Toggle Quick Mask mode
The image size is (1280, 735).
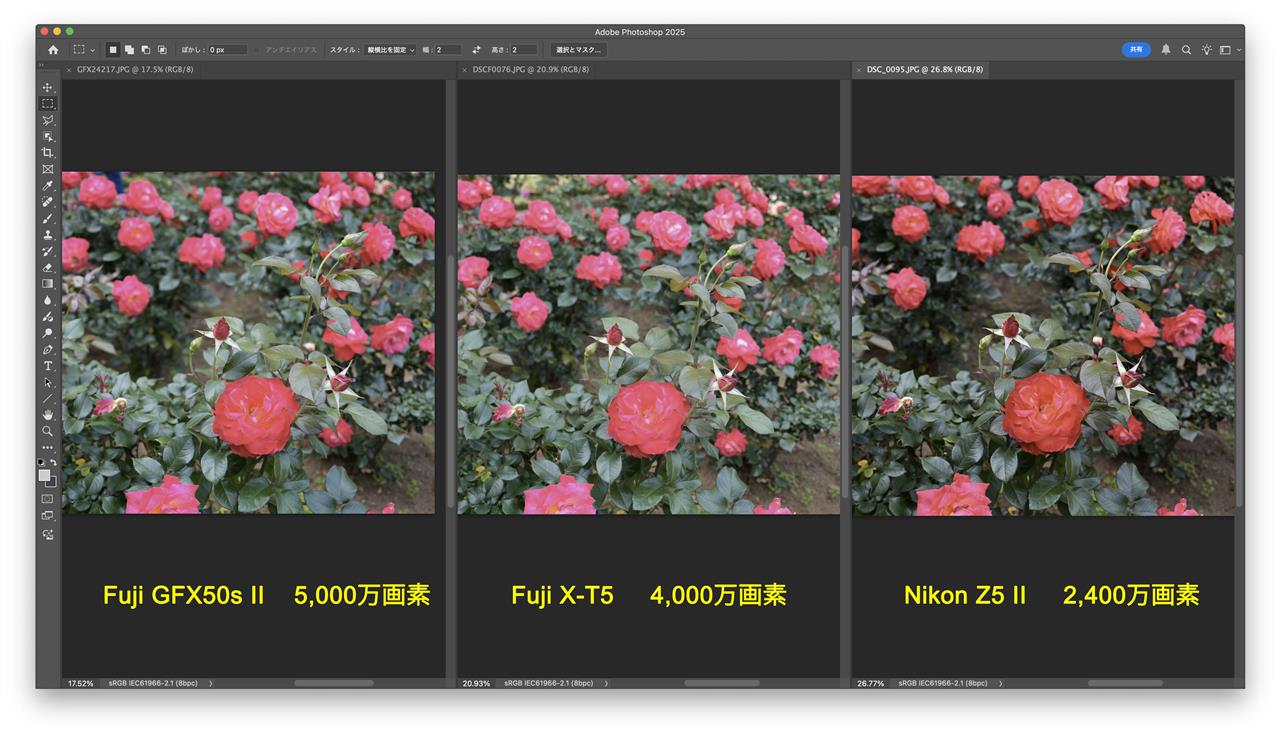pos(47,498)
